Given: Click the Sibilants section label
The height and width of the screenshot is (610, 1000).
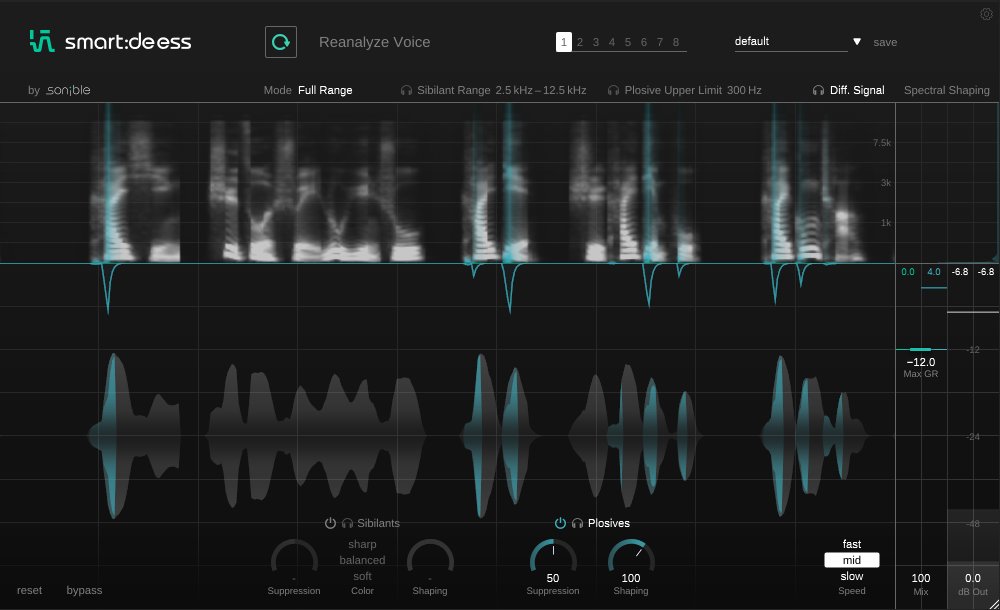Looking at the screenshot, I should tap(378, 523).
